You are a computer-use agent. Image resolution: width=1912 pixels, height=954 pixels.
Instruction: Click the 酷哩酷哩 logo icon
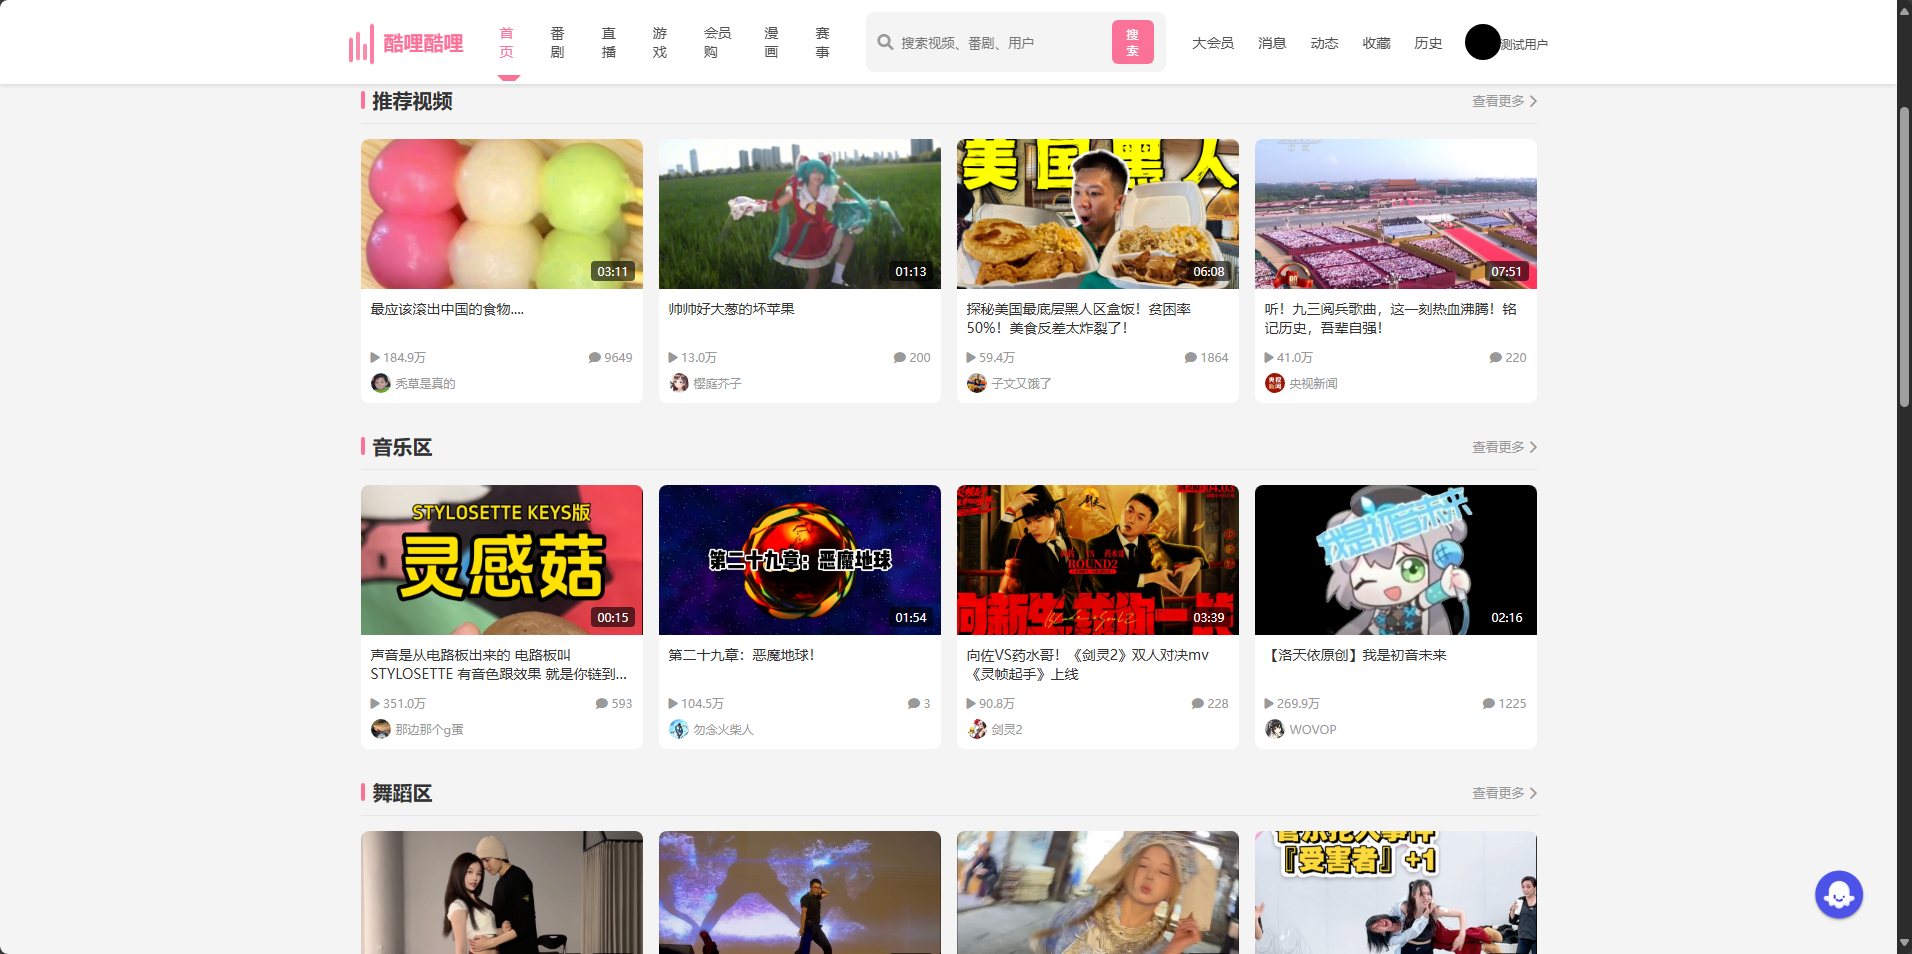[x=359, y=42]
